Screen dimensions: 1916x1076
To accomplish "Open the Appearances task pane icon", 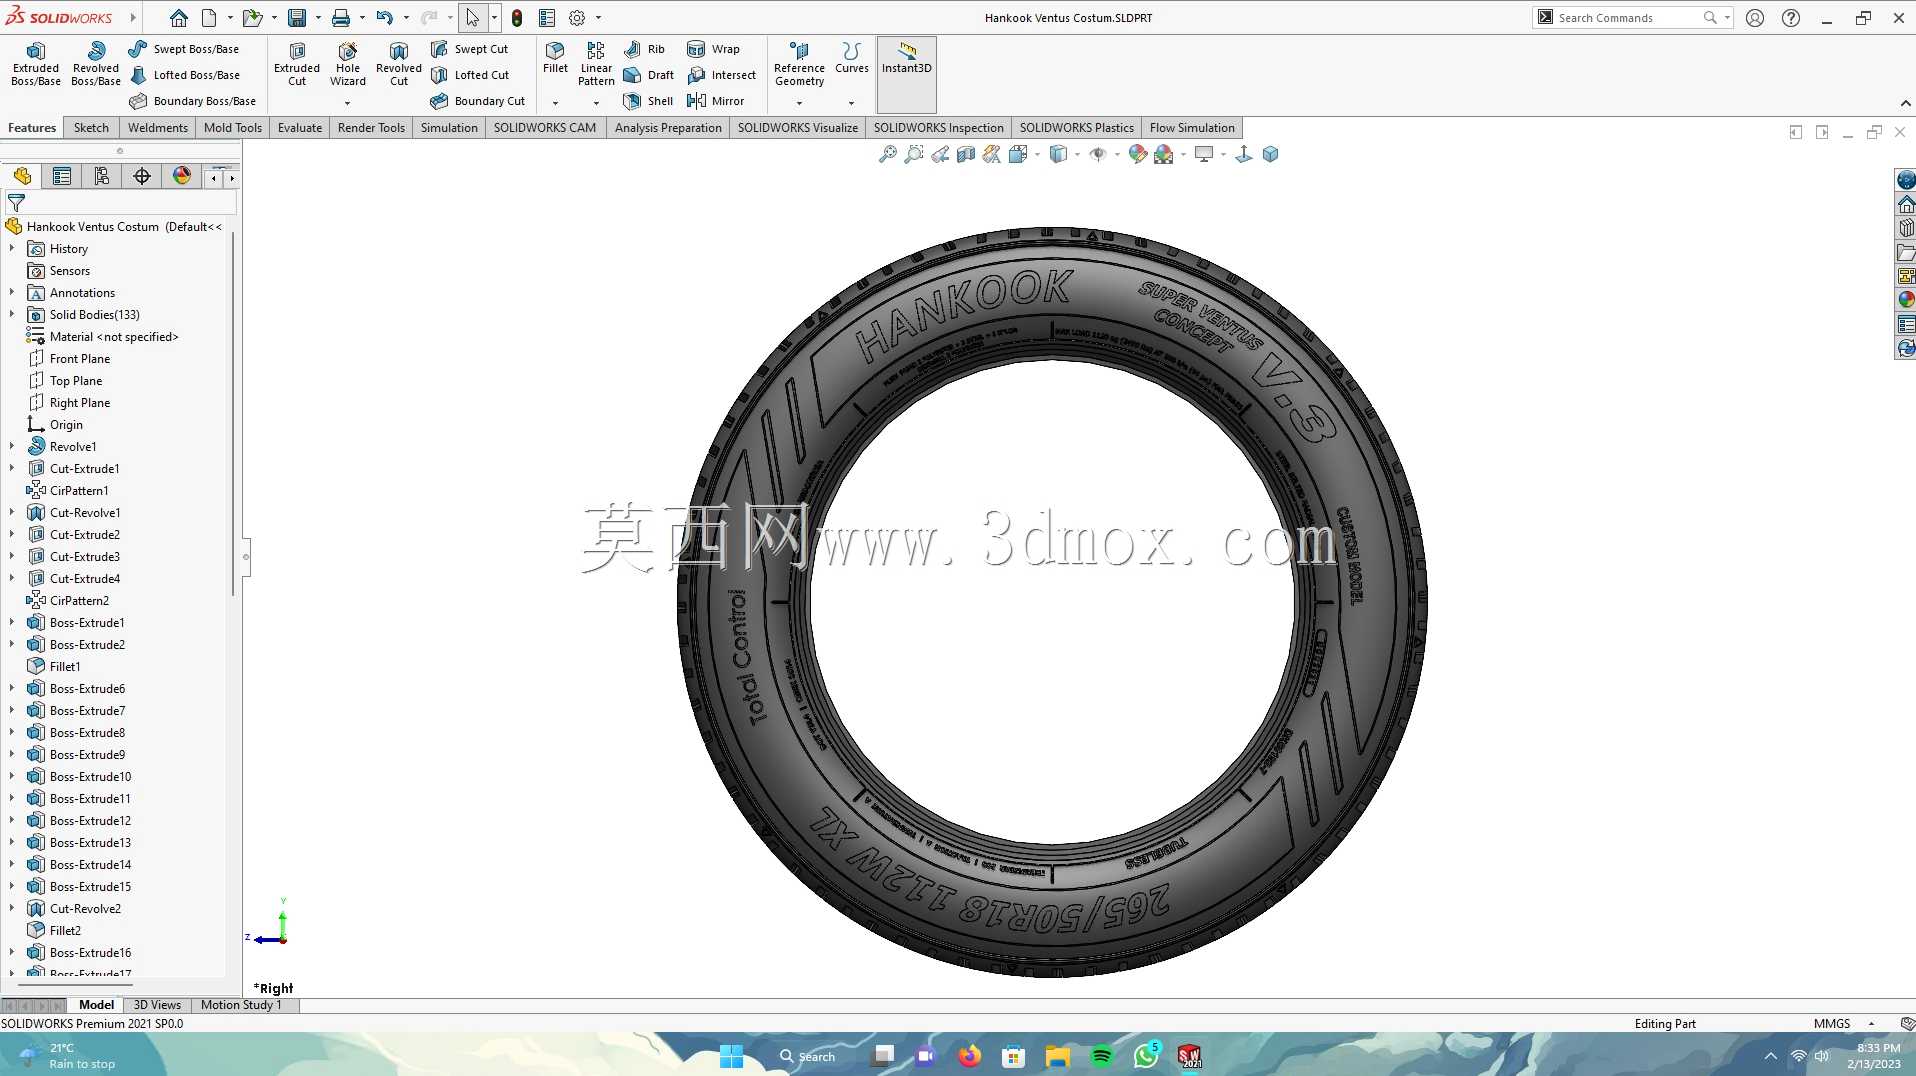I will point(1906,299).
